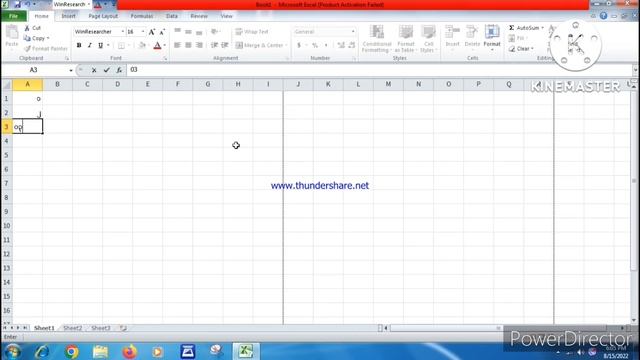Switch to the Insert tab

(68, 16)
